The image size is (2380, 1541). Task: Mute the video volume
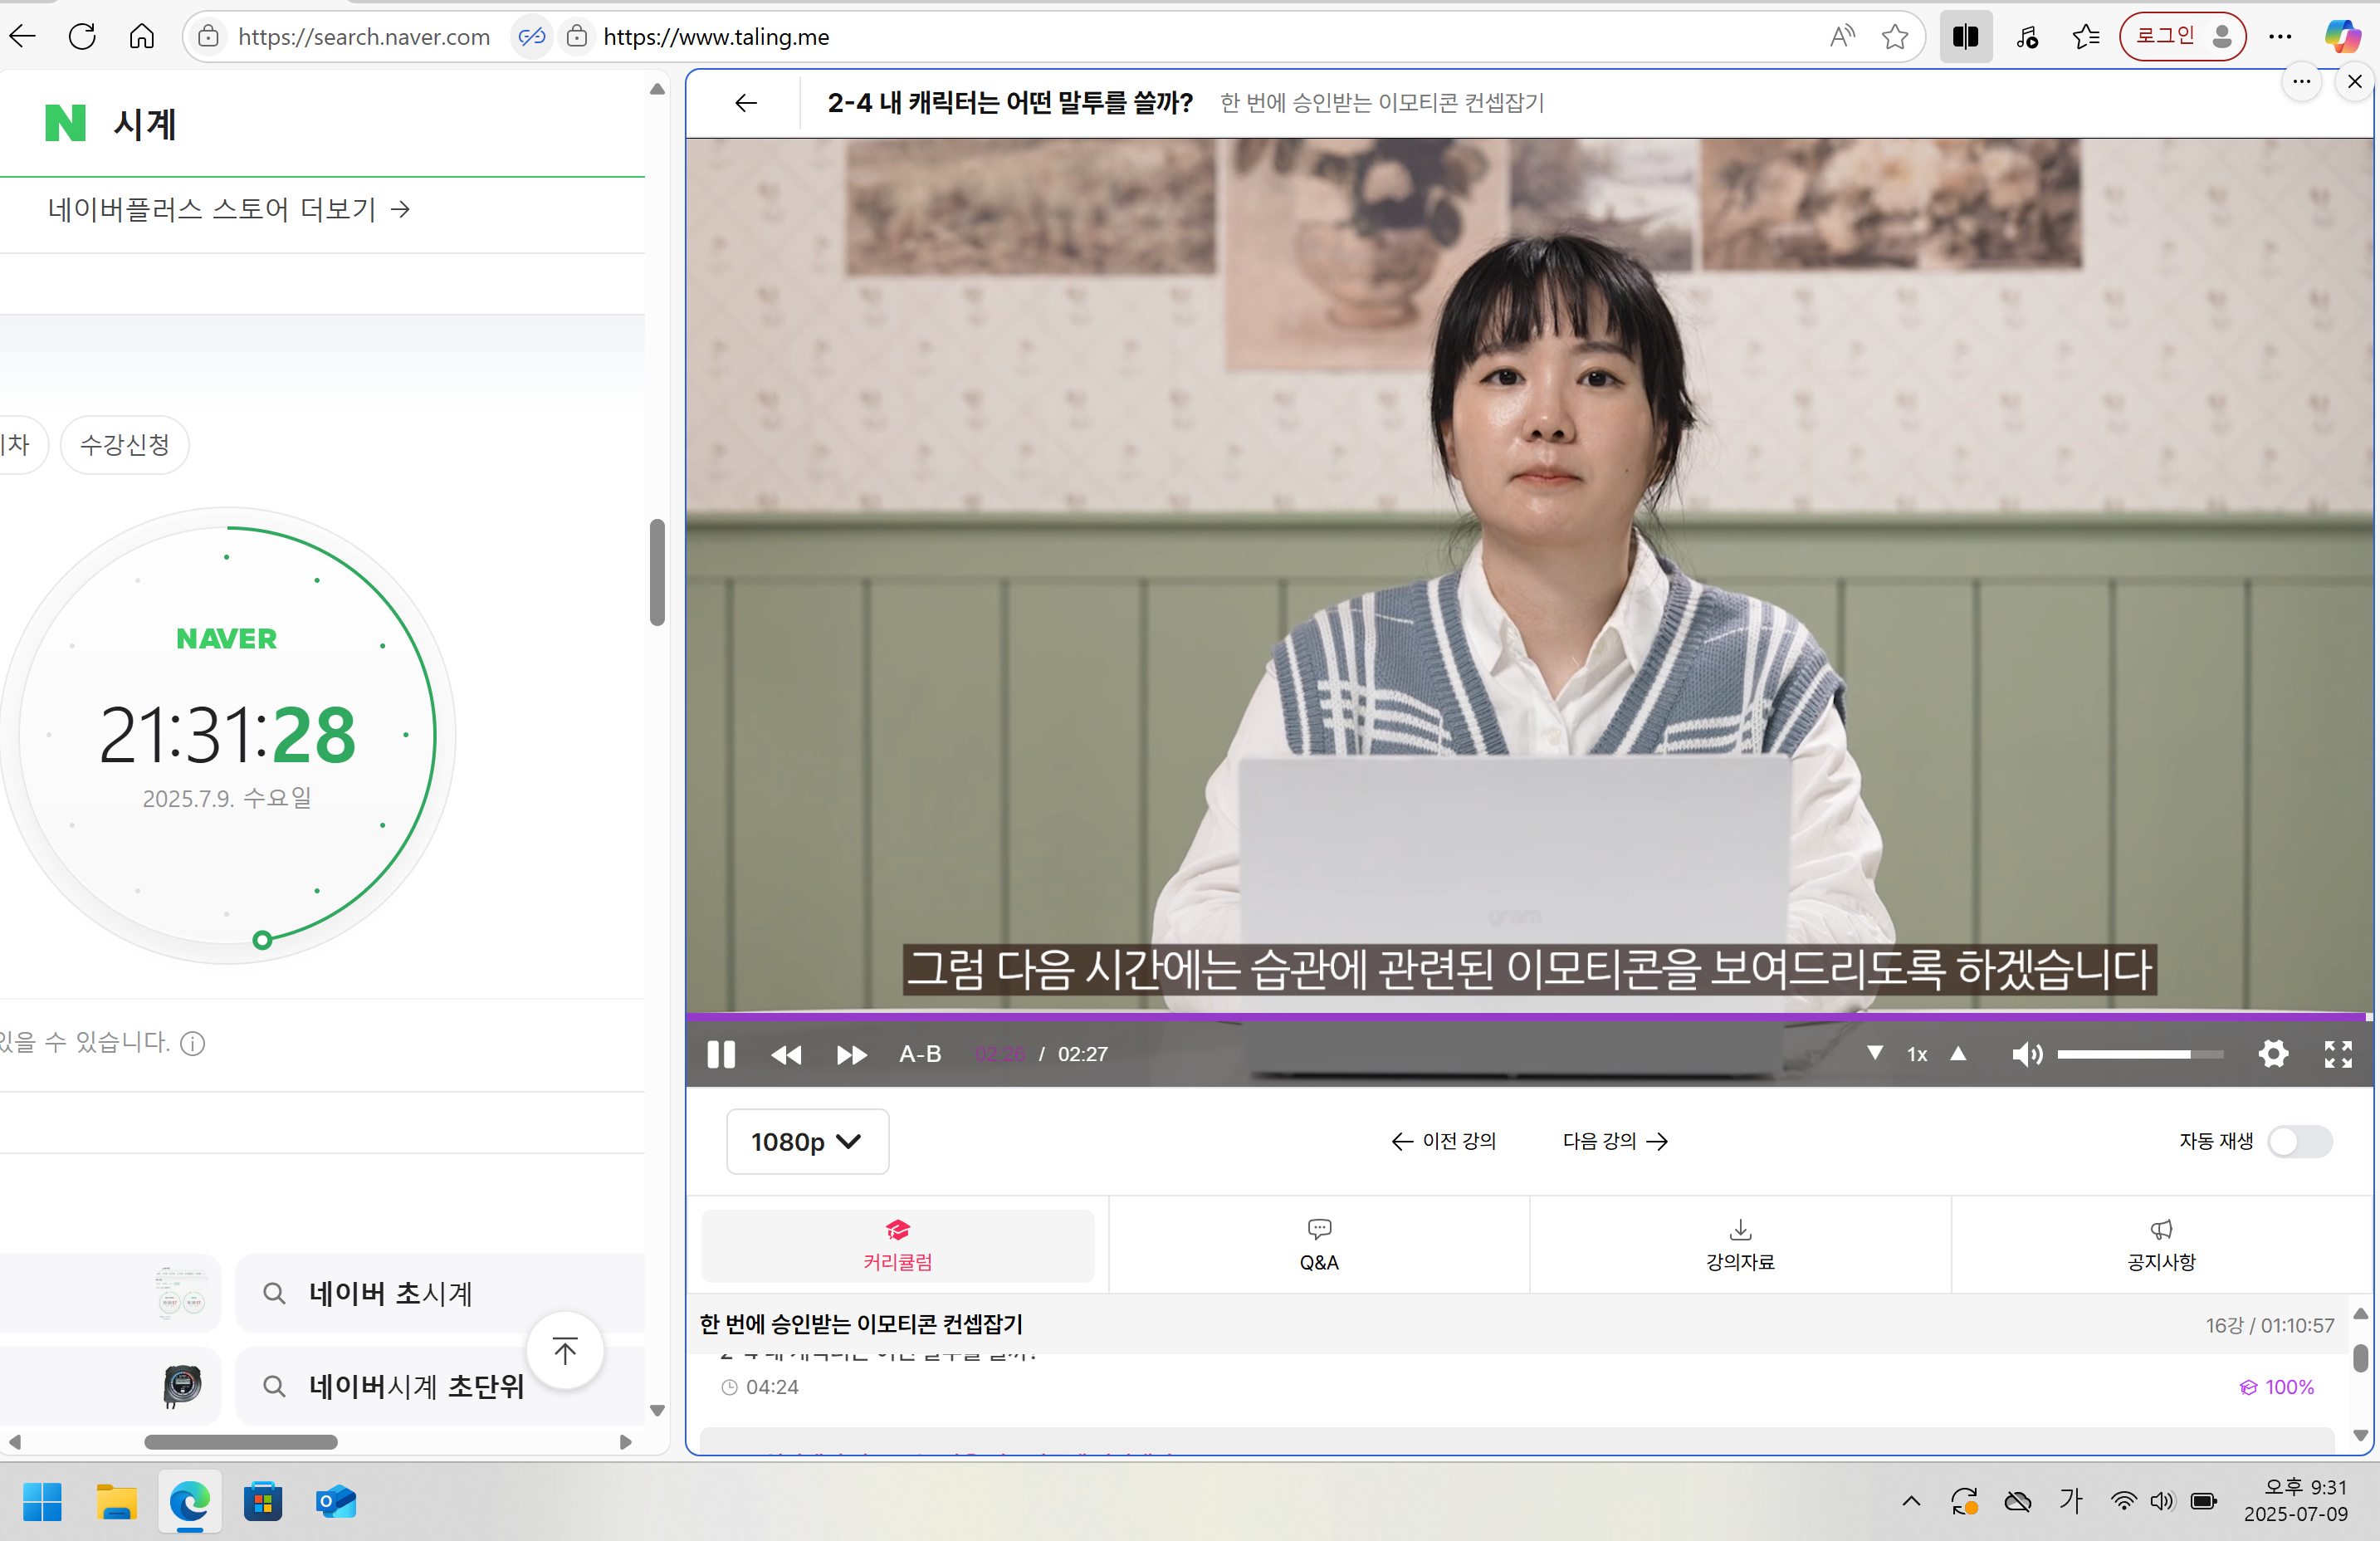[2028, 1054]
